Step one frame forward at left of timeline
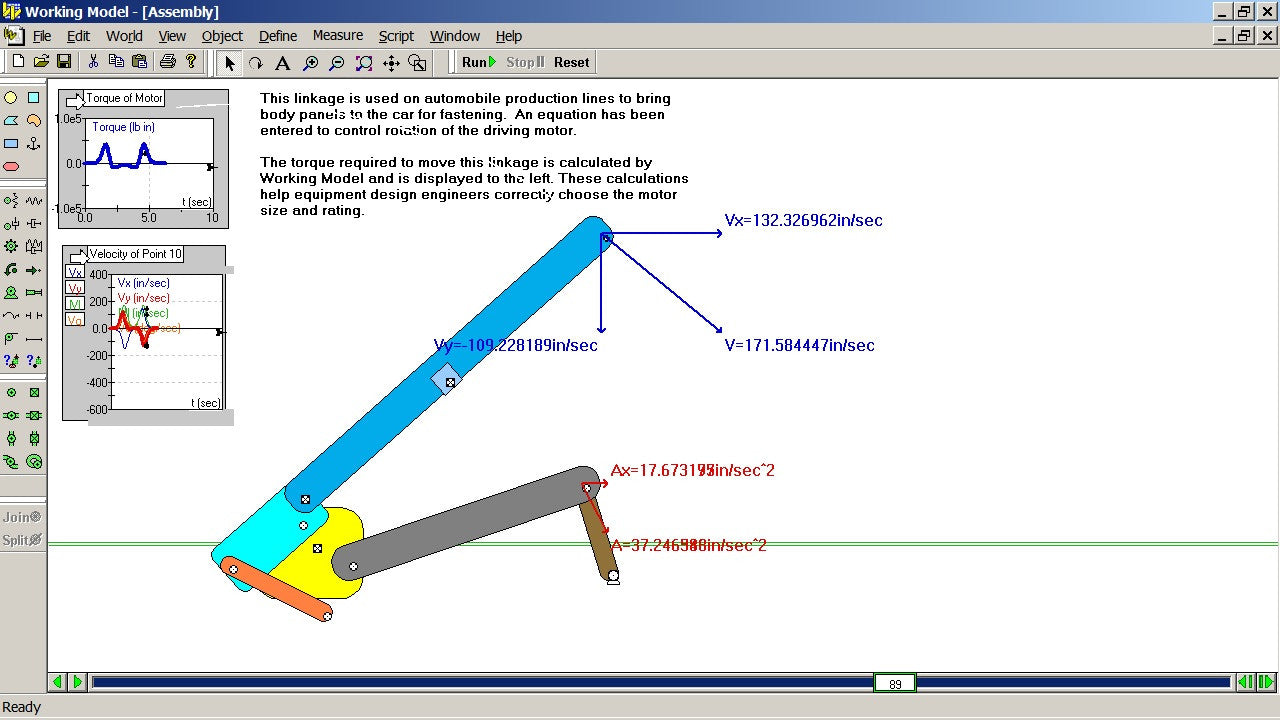 tap(77, 682)
